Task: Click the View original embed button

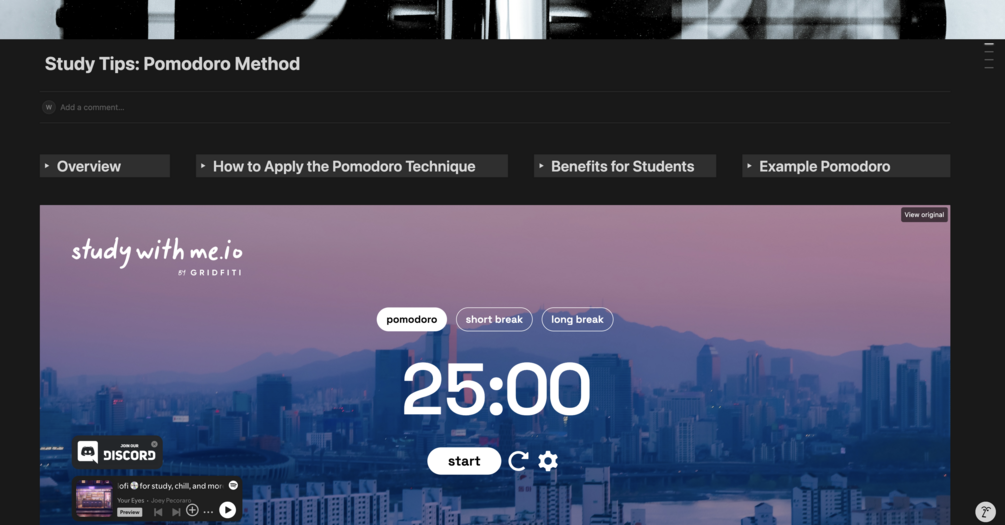Action: [x=924, y=215]
